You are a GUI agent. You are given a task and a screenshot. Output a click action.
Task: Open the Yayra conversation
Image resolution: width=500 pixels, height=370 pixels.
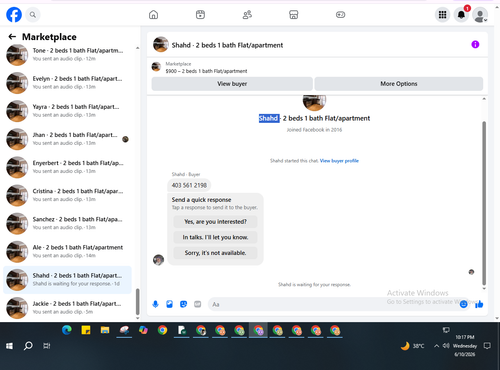click(68, 111)
